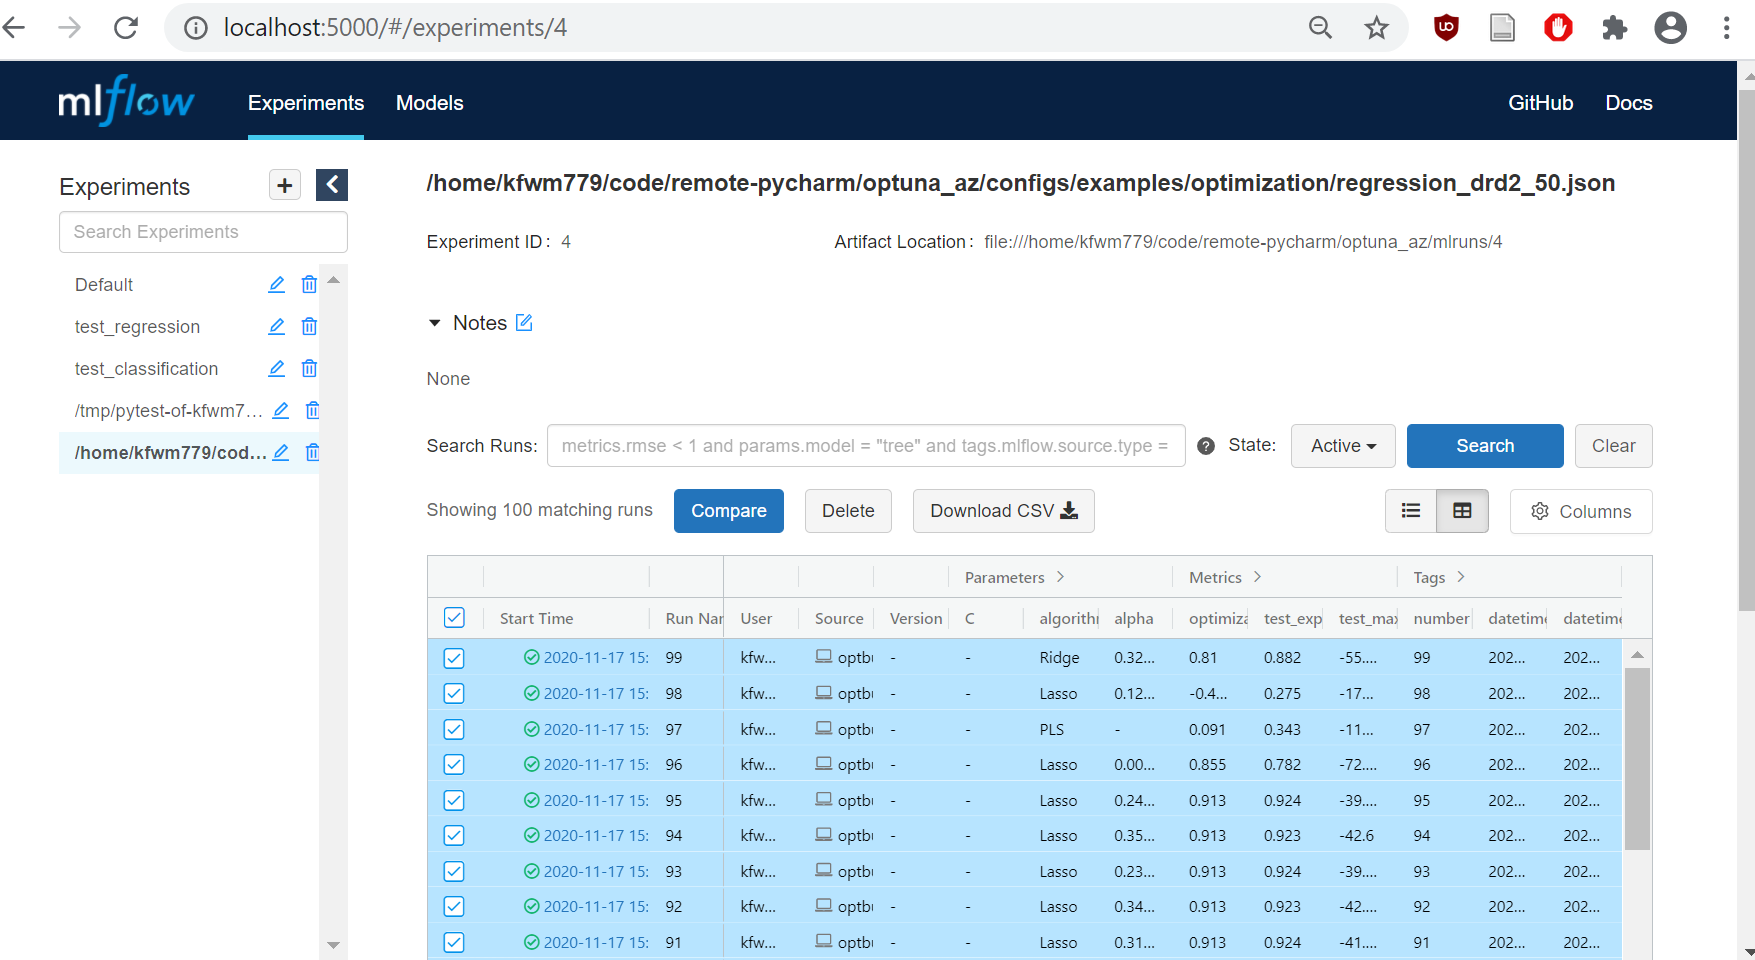1755x960 pixels.
Task: Click the Clear button
Action: coord(1614,446)
